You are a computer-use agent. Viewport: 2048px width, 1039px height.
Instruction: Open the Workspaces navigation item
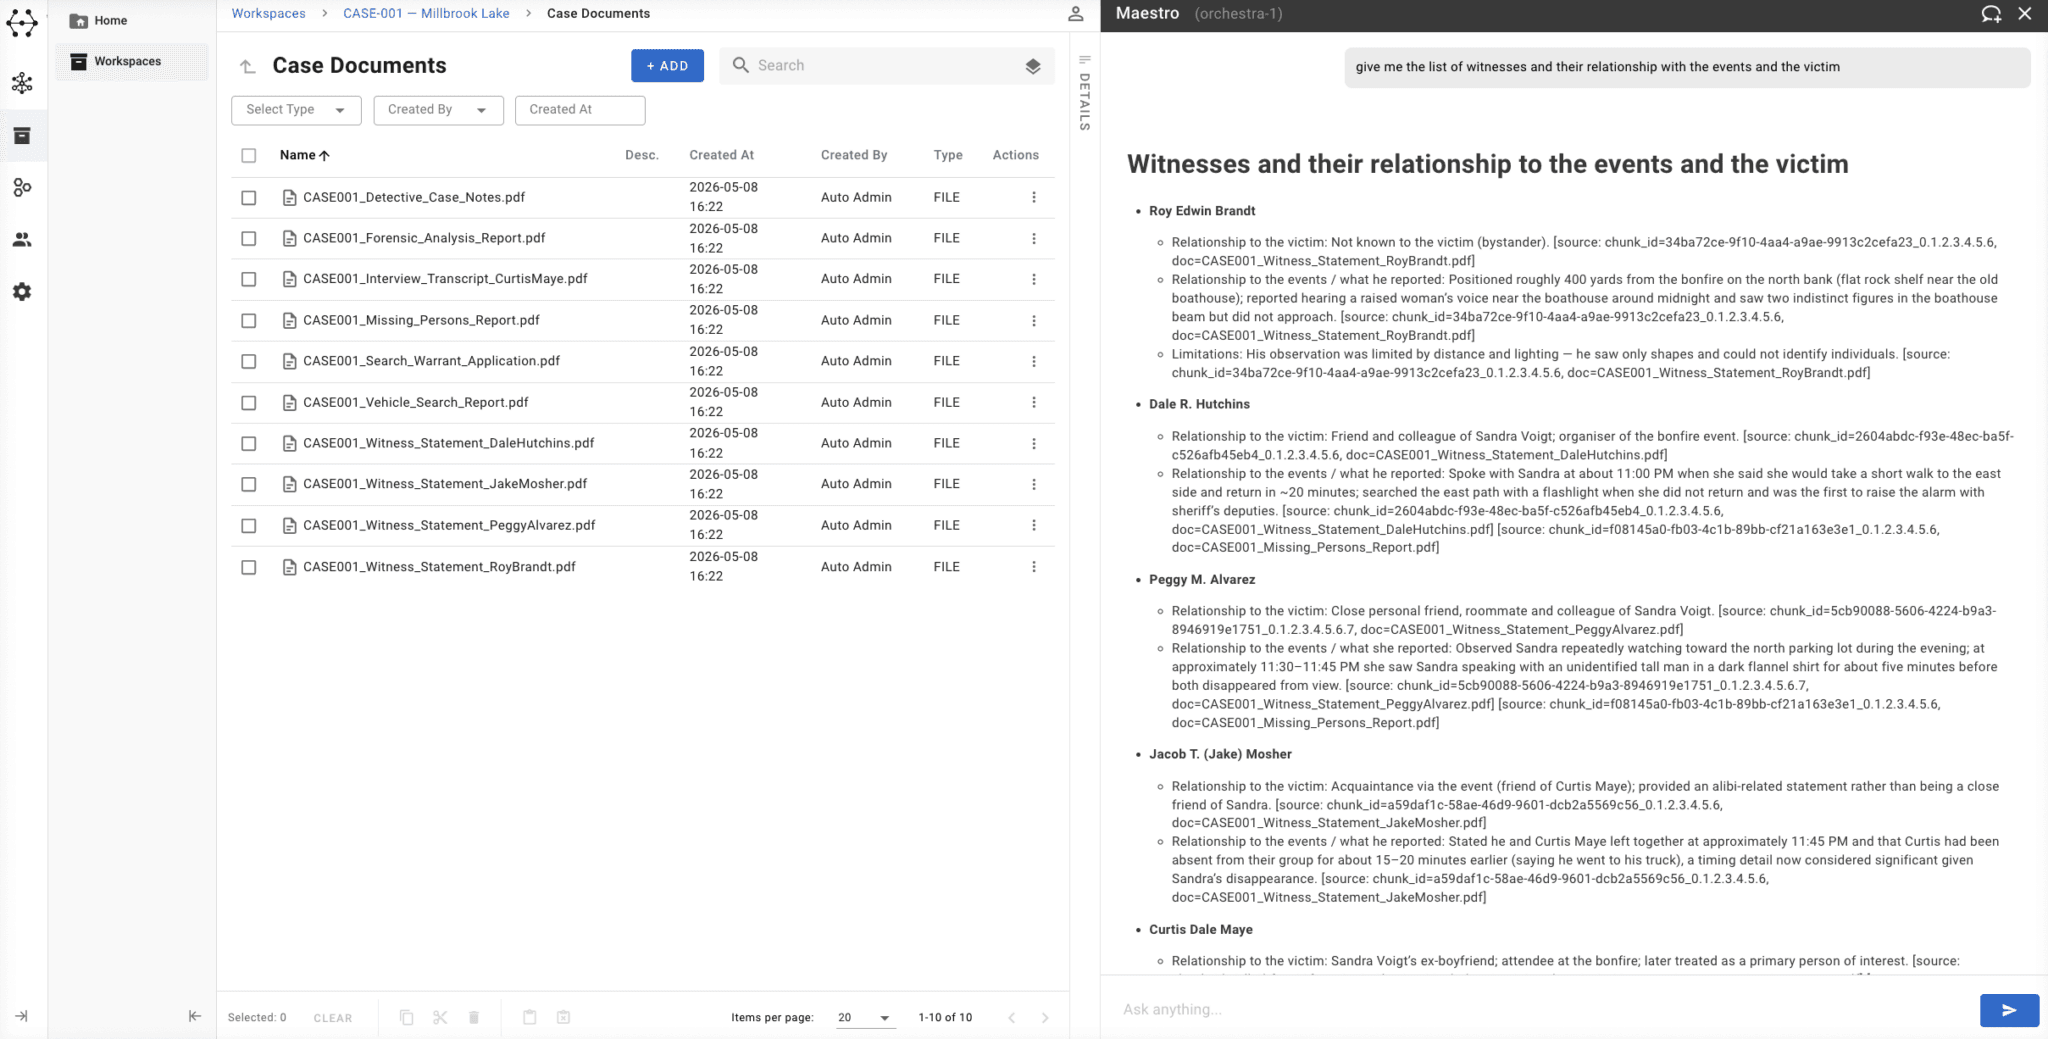pyautogui.click(x=130, y=61)
